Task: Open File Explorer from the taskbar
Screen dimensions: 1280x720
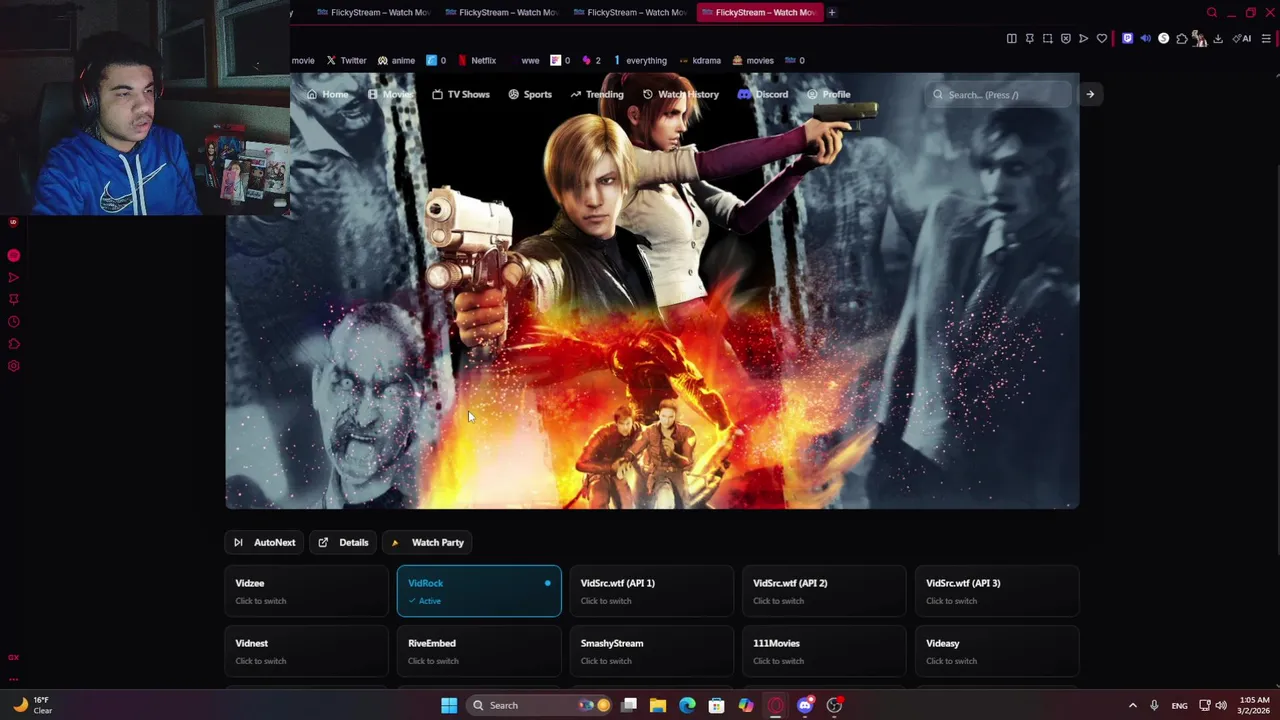Action: 658,705
